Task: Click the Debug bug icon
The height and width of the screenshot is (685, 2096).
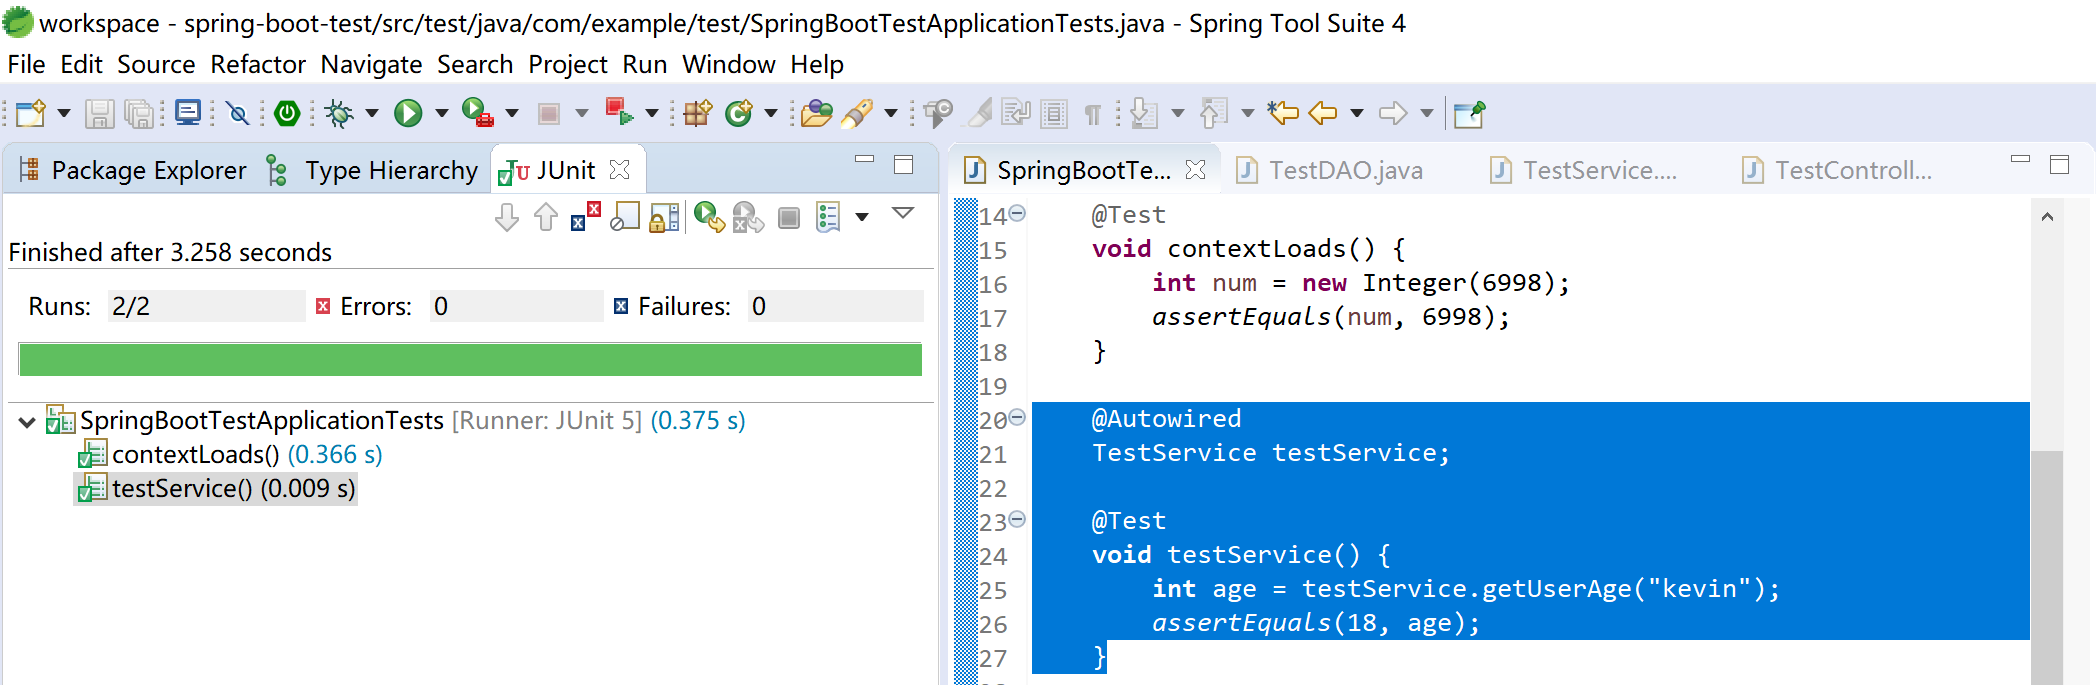Action: click(x=339, y=114)
